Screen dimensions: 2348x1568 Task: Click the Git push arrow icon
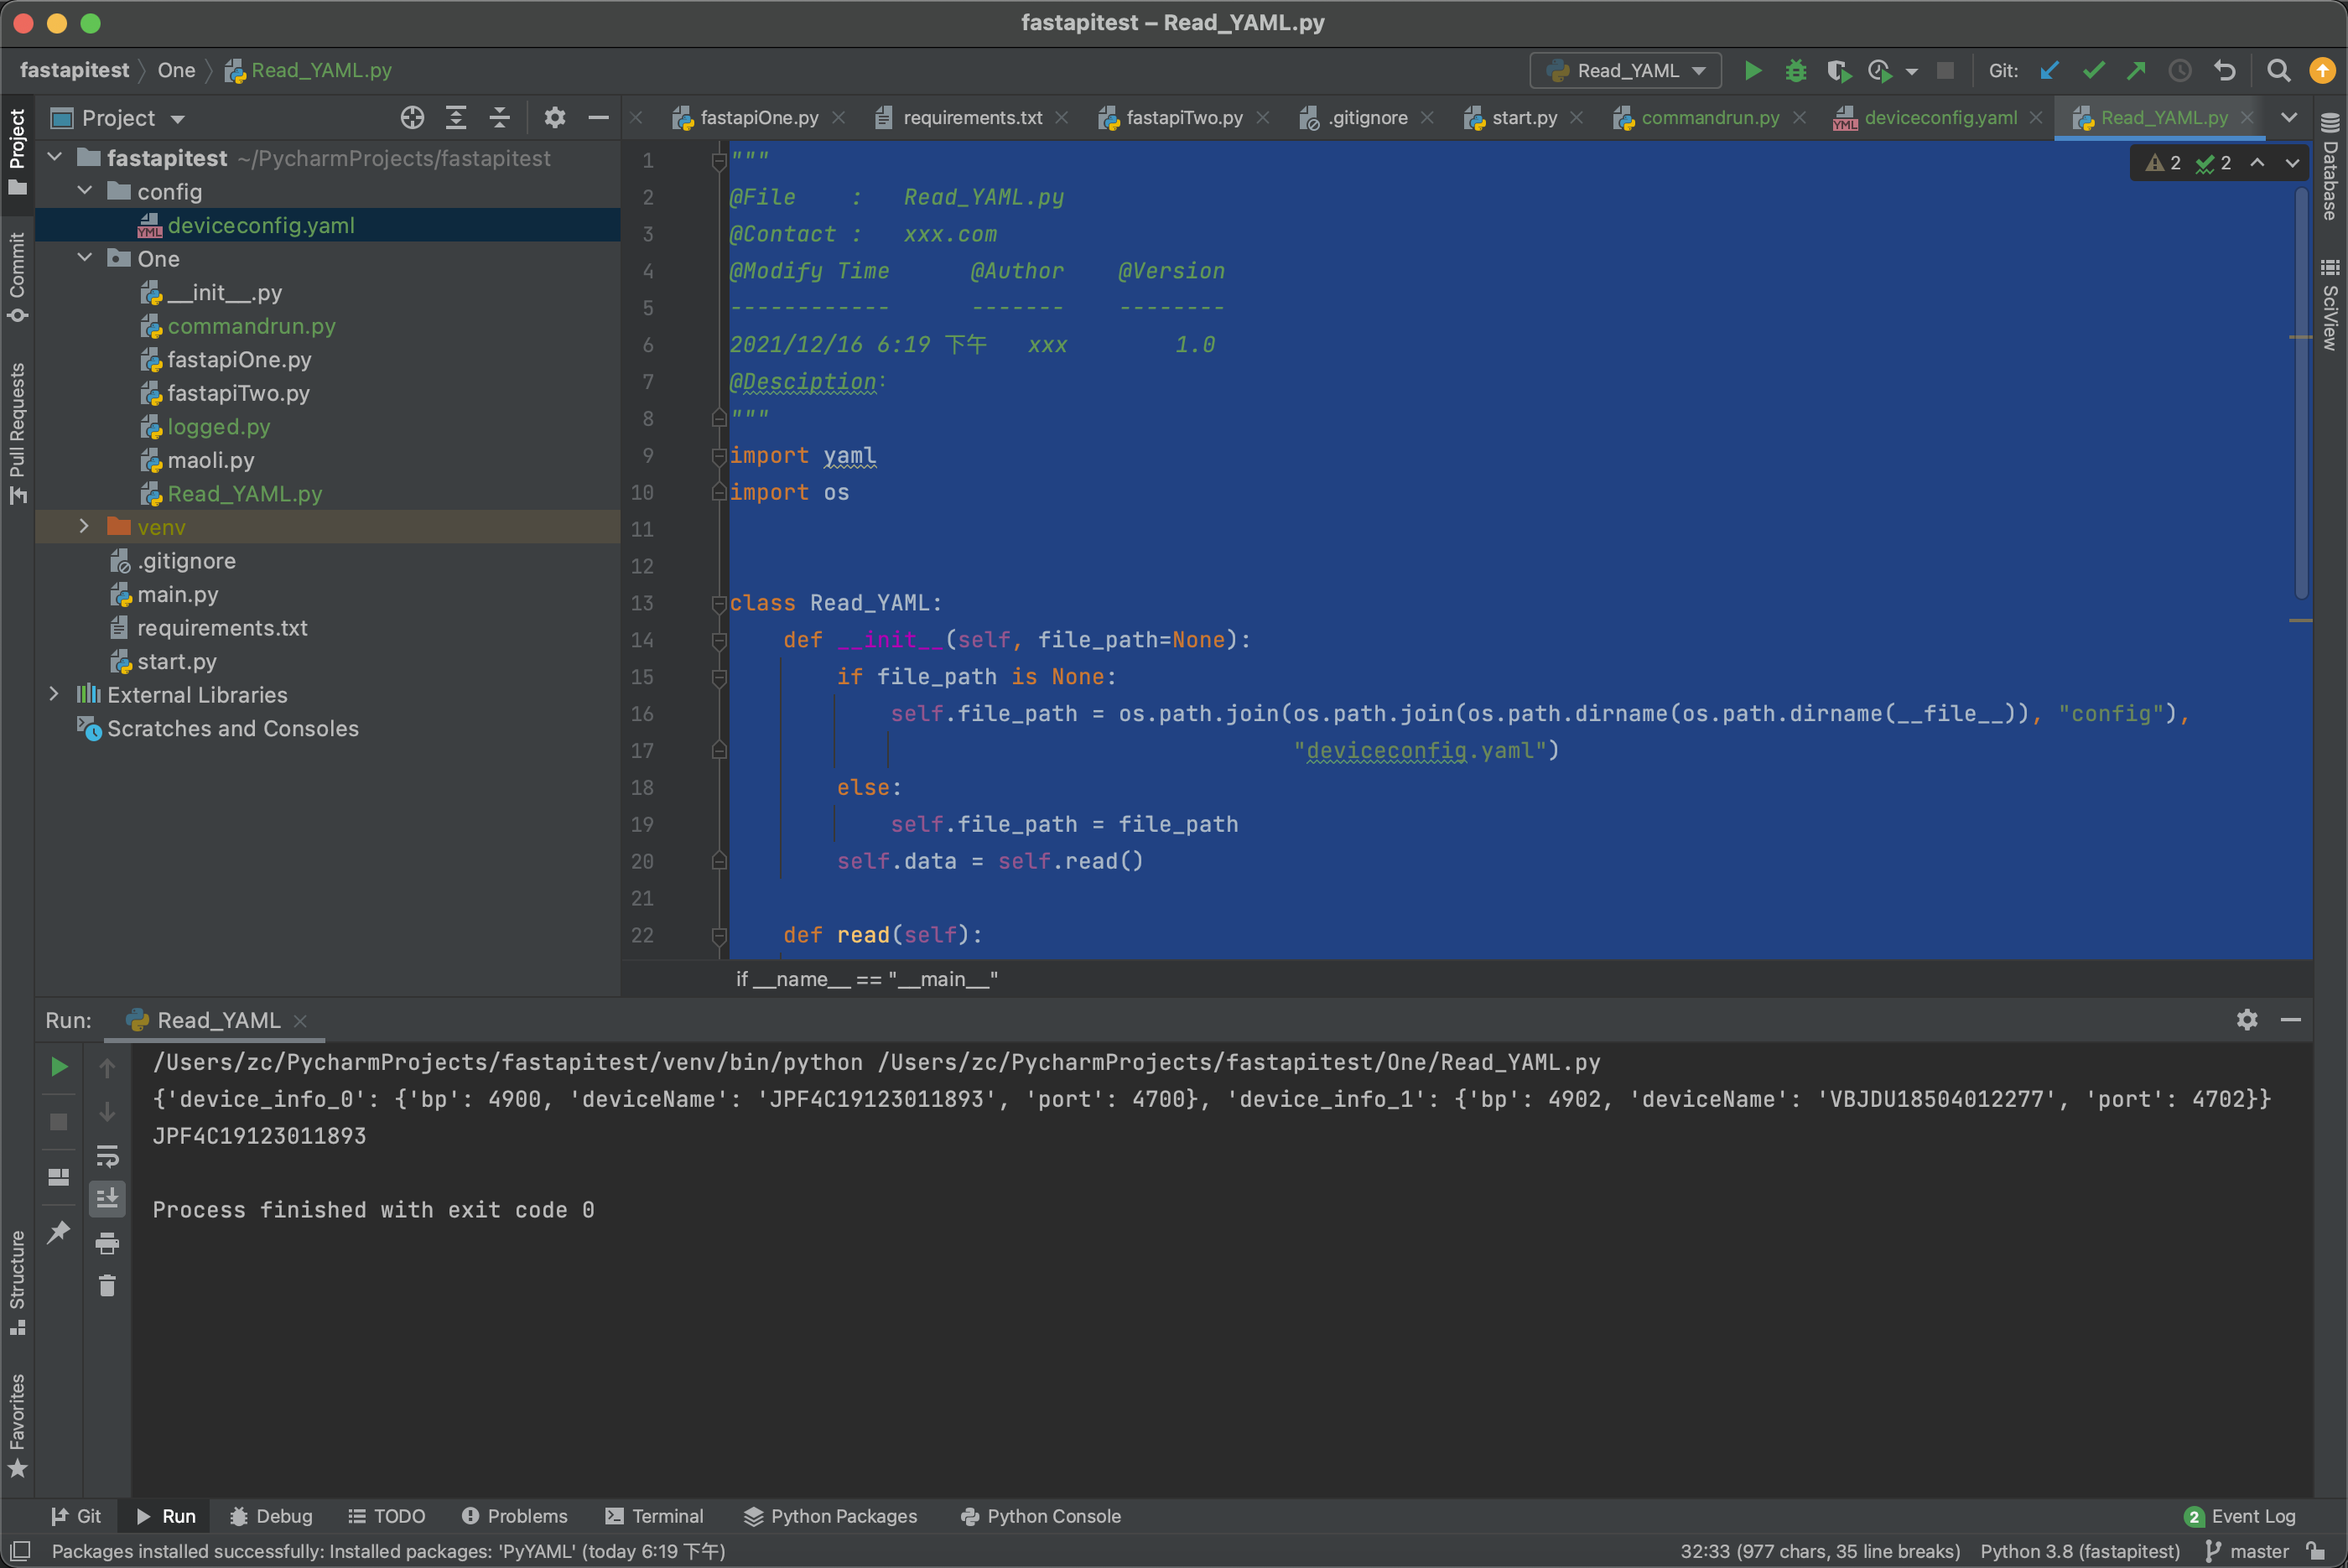tap(2136, 71)
